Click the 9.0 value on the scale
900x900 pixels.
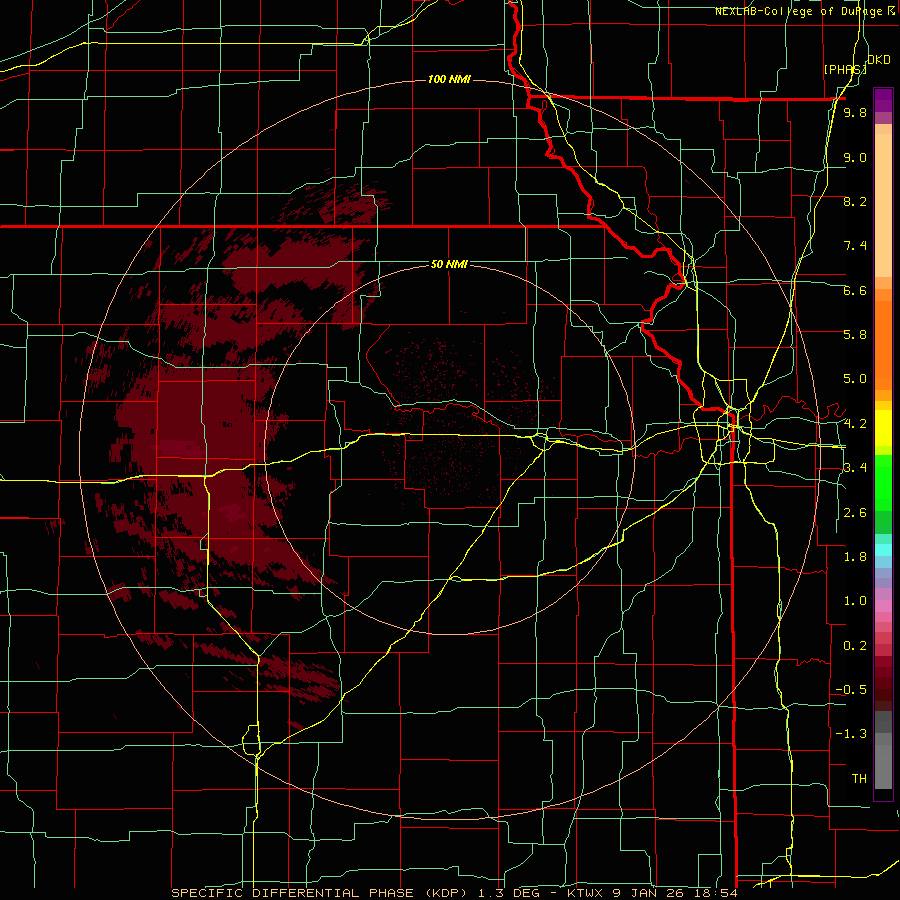[855, 157]
